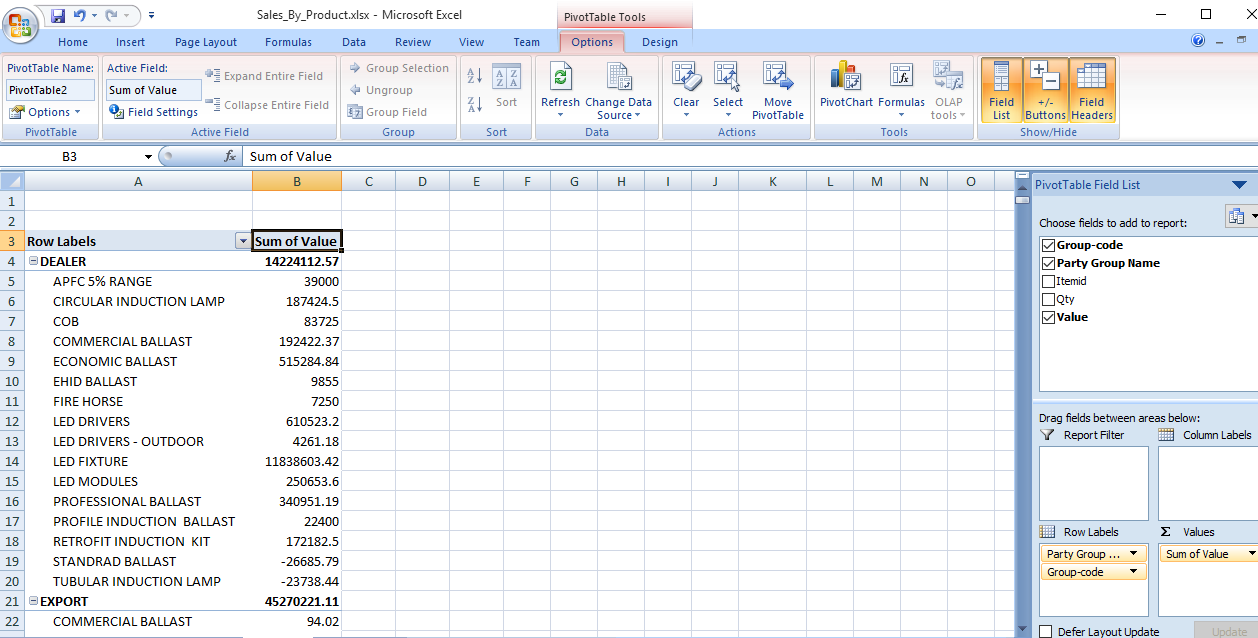Select the cell with value 45270221.11
The height and width of the screenshot is (638, 1258).
click(x=297, y=601)
